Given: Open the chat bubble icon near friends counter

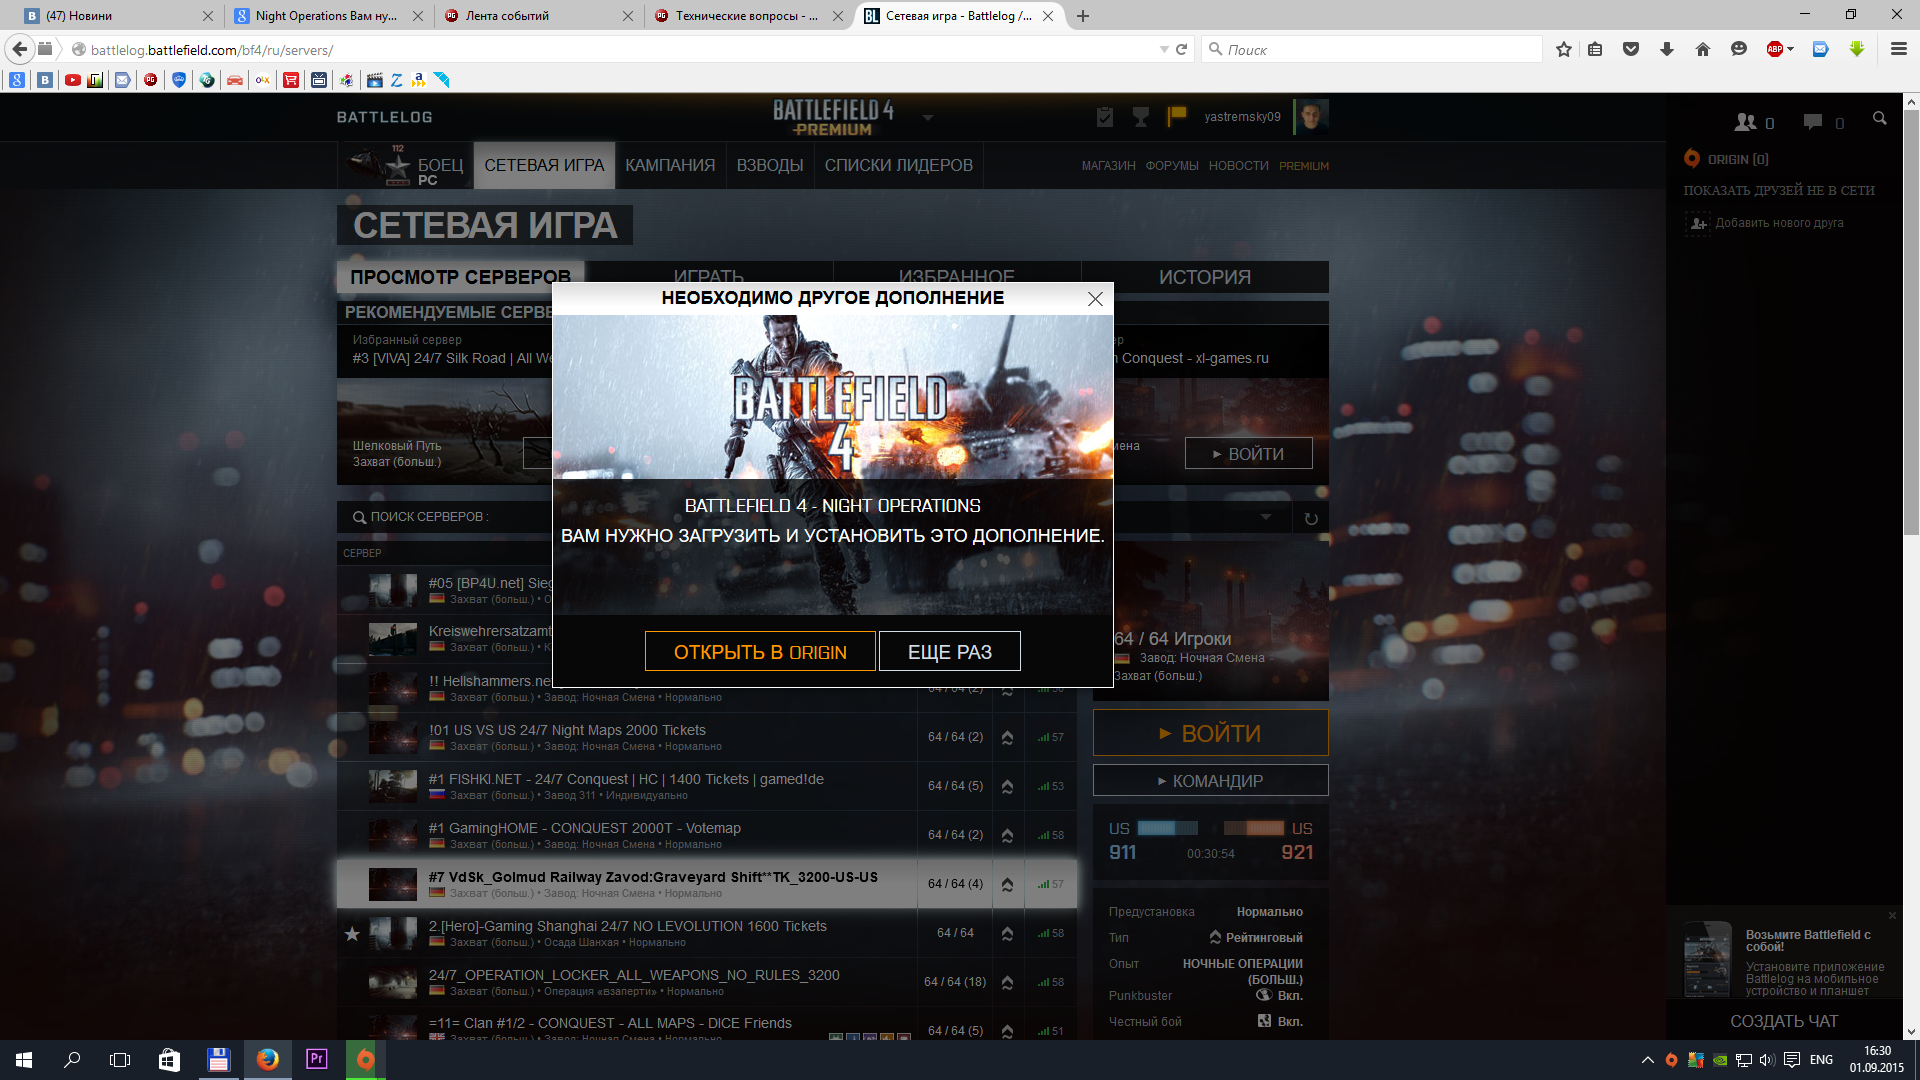Looking at the screenshot, I should click(1812, 122).
